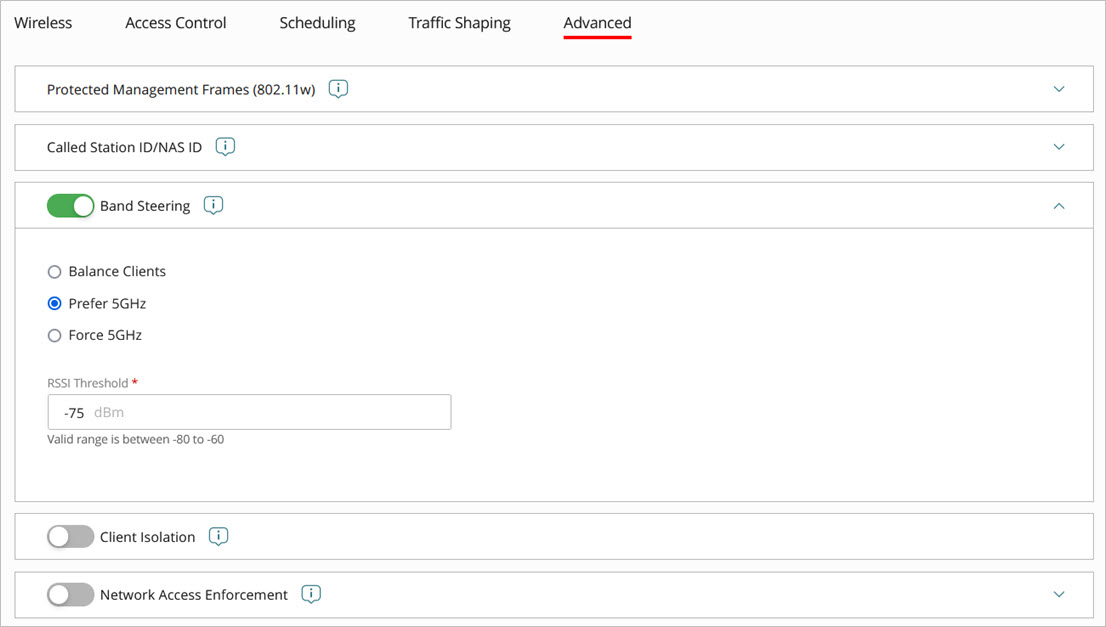Expand the Protected Management Frames section

1058,89
